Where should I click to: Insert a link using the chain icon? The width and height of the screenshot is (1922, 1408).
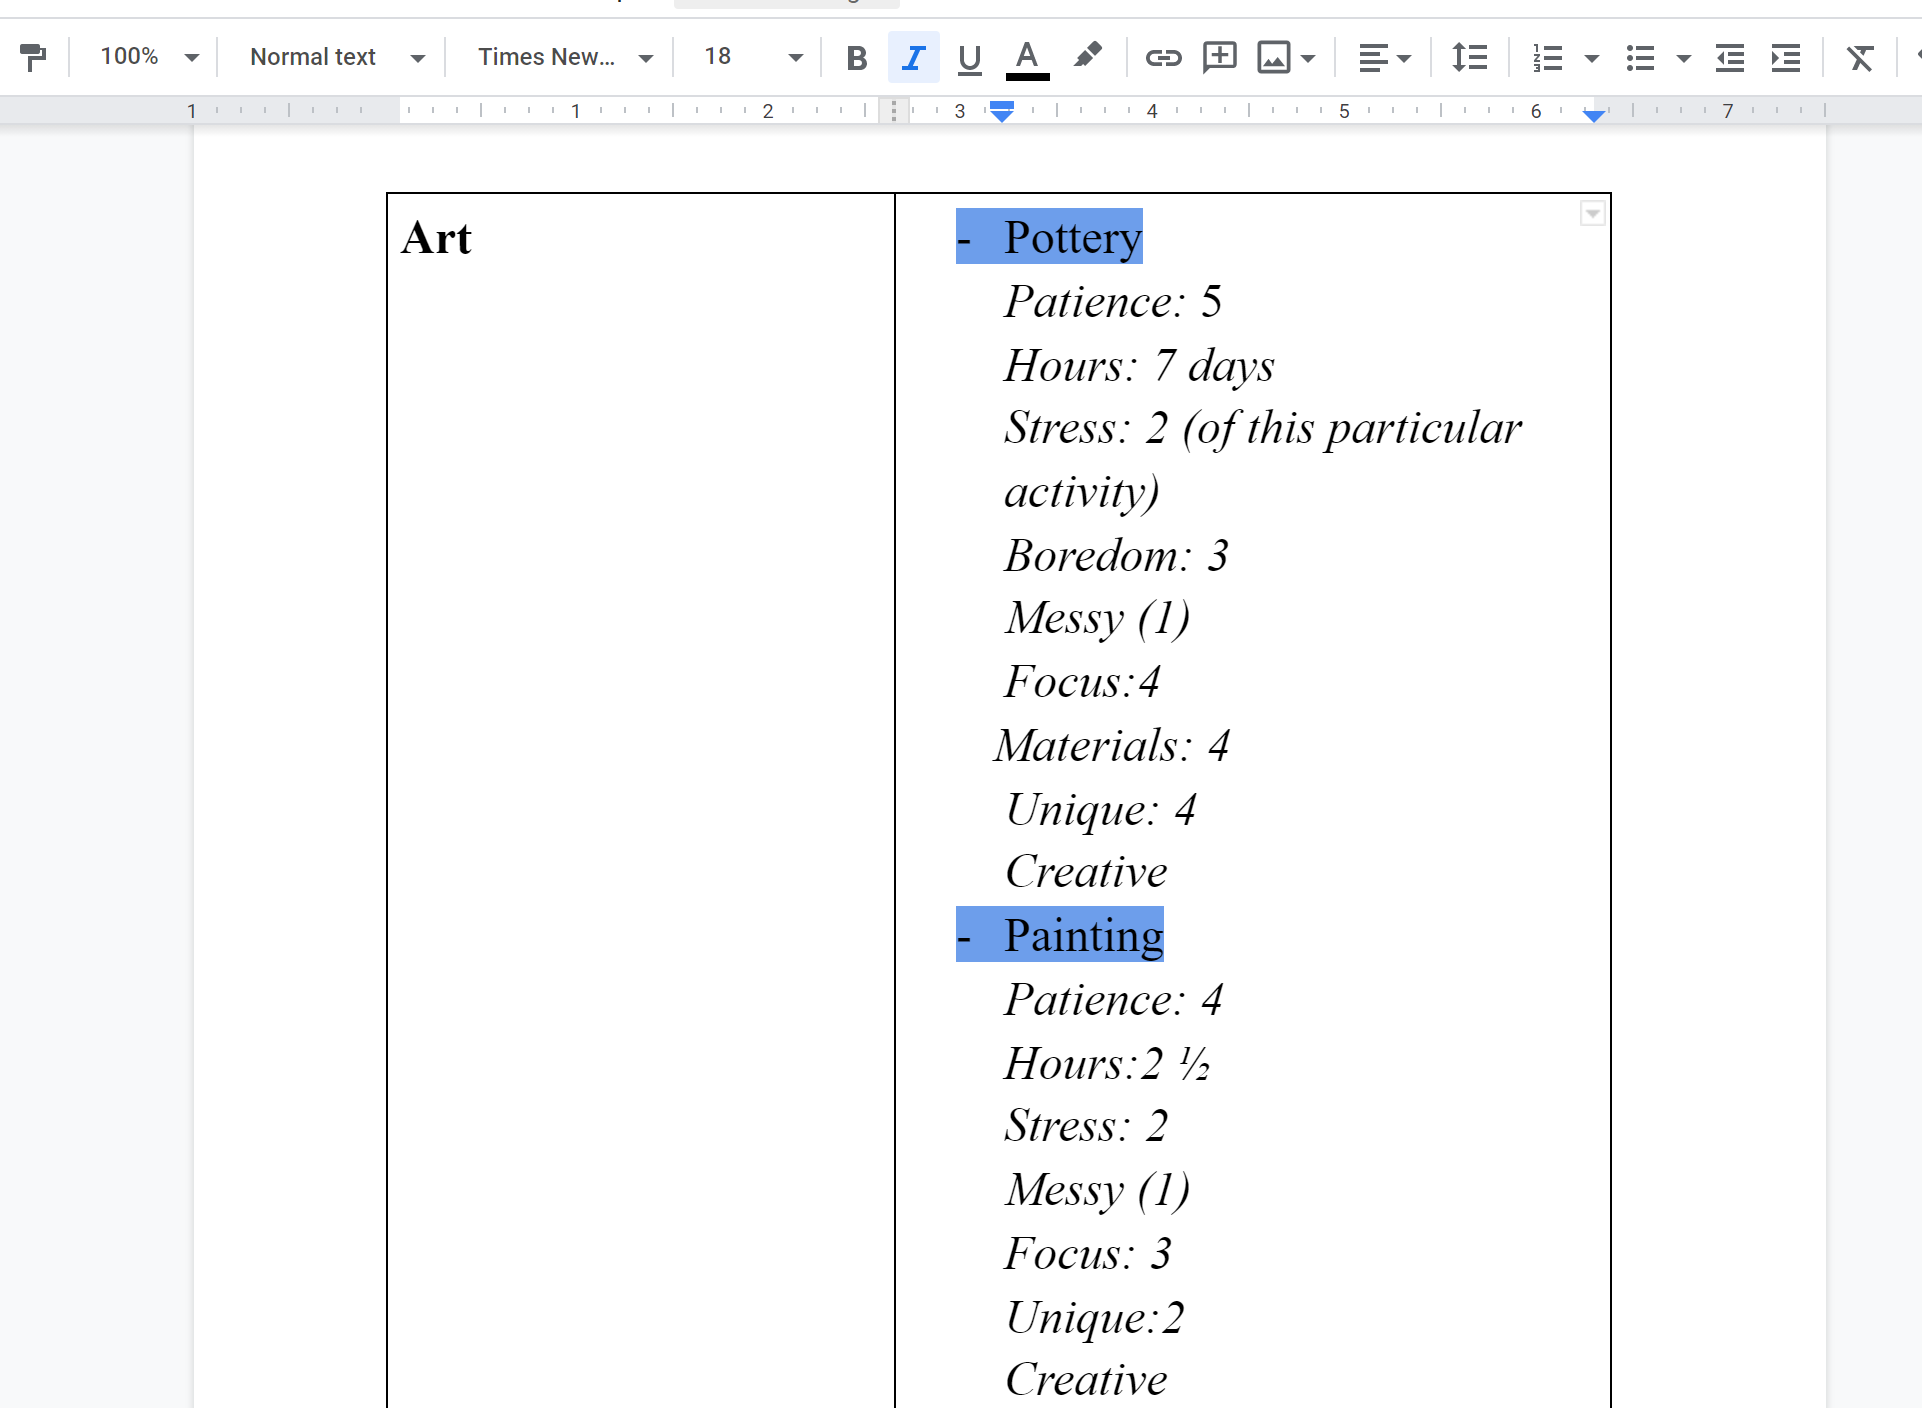(x=1163, y=57)
